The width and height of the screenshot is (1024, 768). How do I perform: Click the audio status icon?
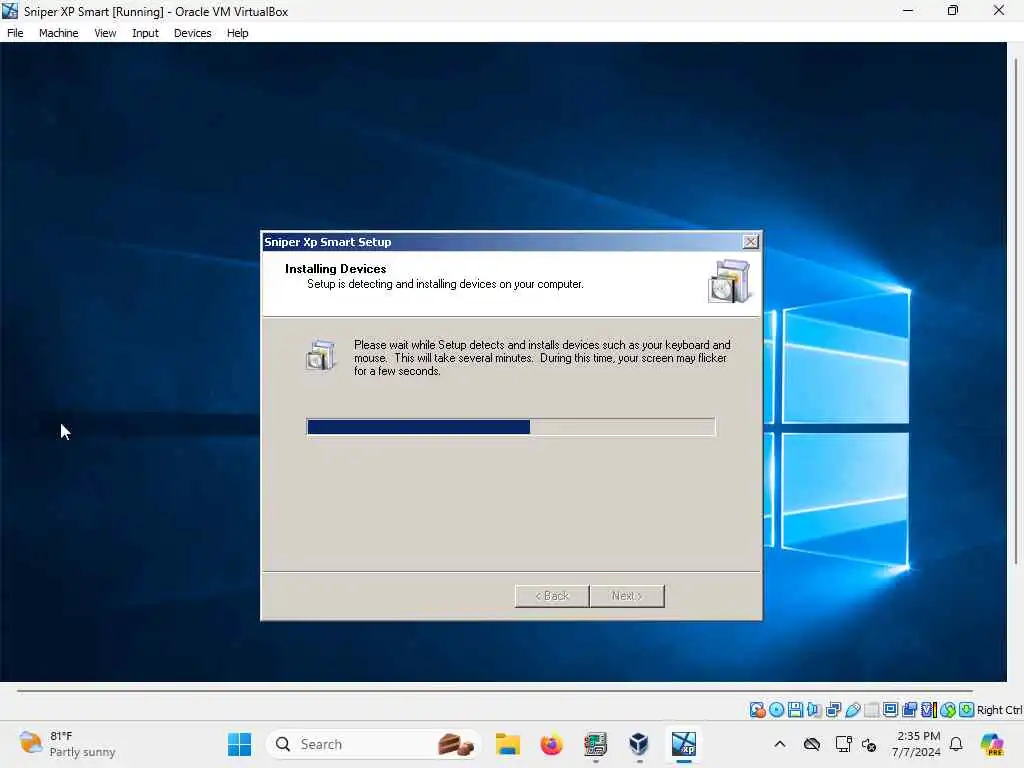click(814, 710)
